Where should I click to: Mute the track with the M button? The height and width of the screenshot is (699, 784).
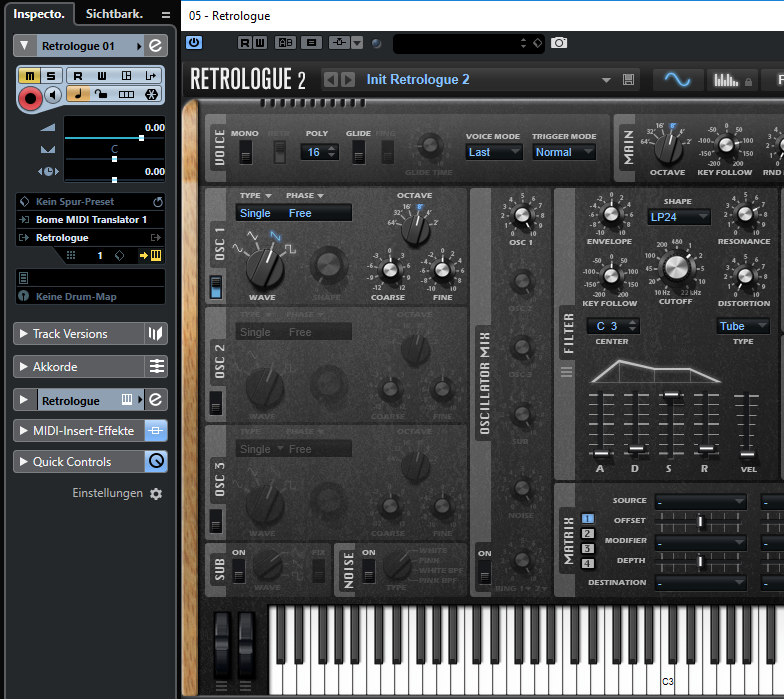coord(30,76)
